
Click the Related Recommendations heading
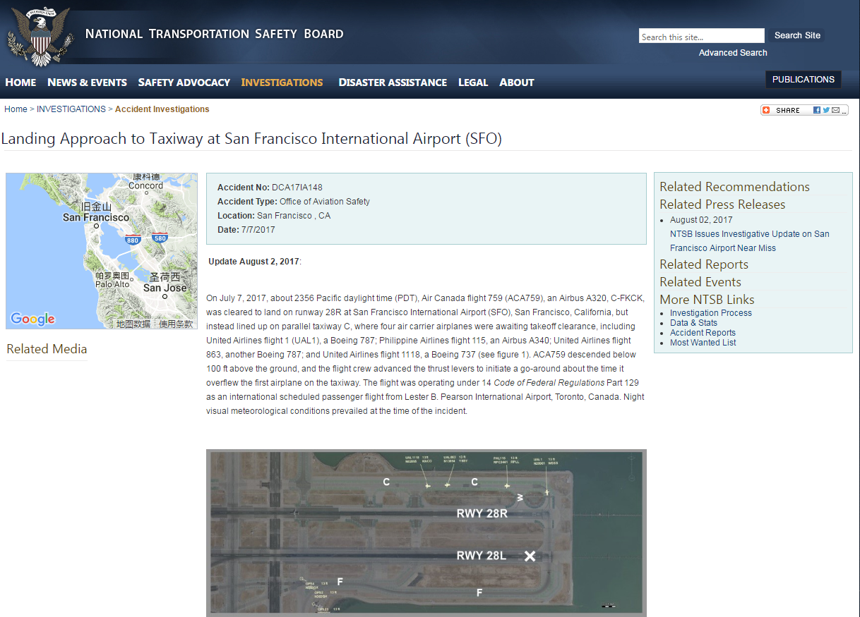(x=734, y=186)
